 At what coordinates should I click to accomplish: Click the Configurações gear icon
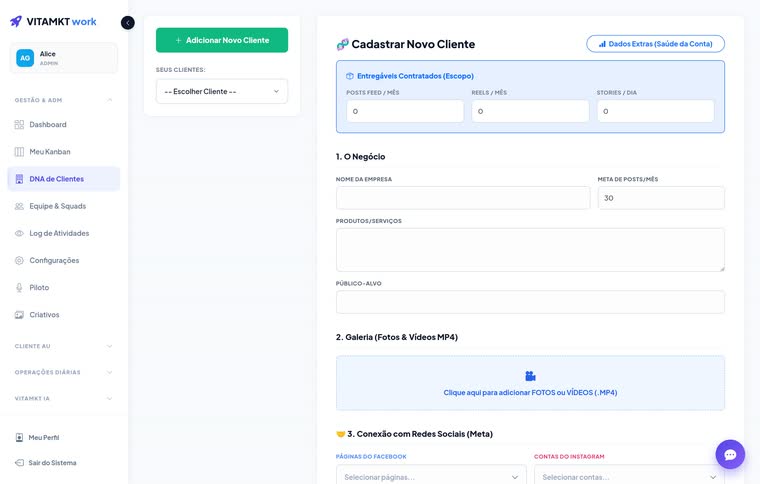(x=19, y=260)
